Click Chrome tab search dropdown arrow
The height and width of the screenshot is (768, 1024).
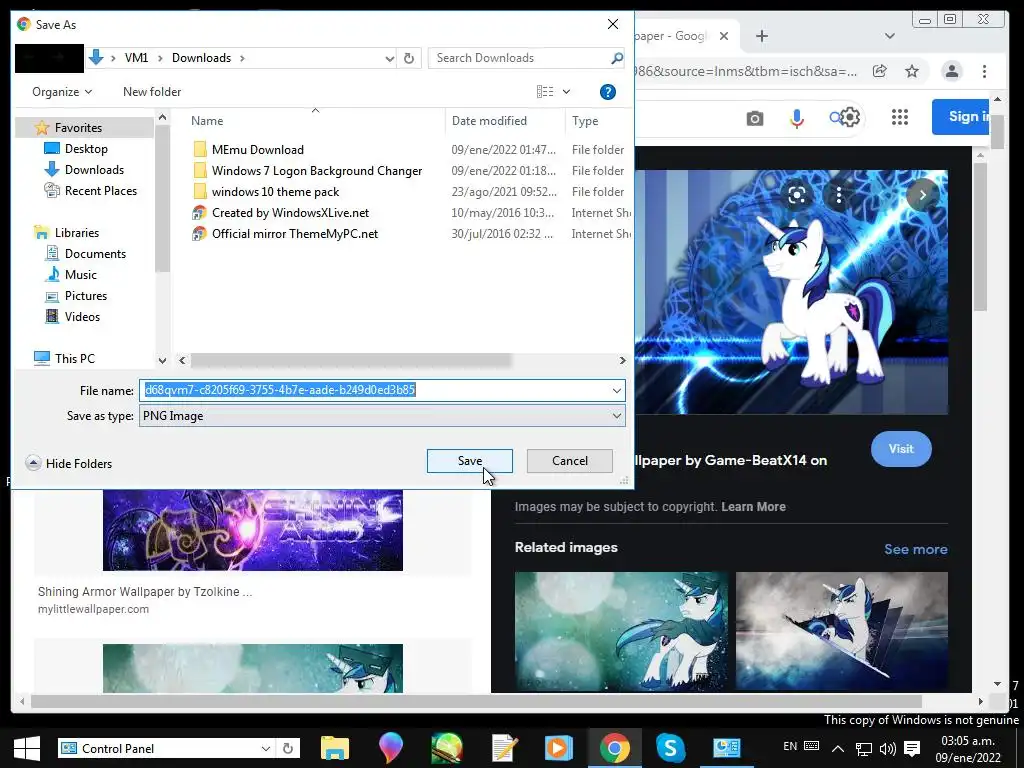click(x=889, y=36)
